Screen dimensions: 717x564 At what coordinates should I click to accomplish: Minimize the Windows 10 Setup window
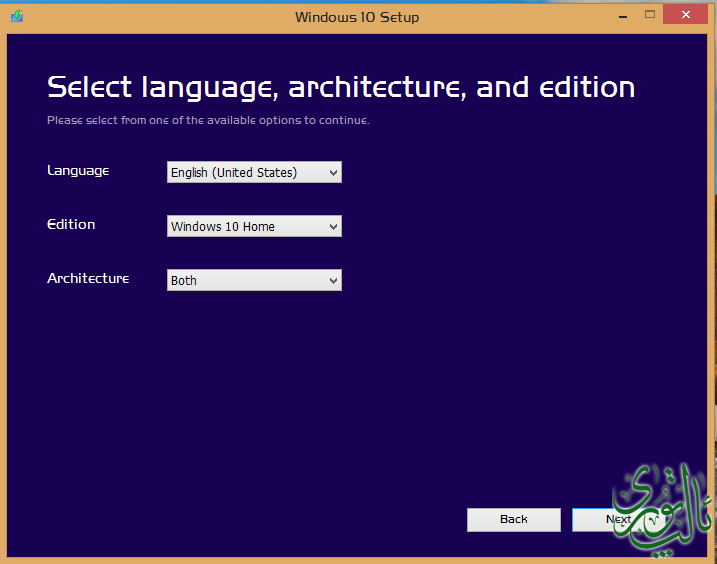click(623, 16)
